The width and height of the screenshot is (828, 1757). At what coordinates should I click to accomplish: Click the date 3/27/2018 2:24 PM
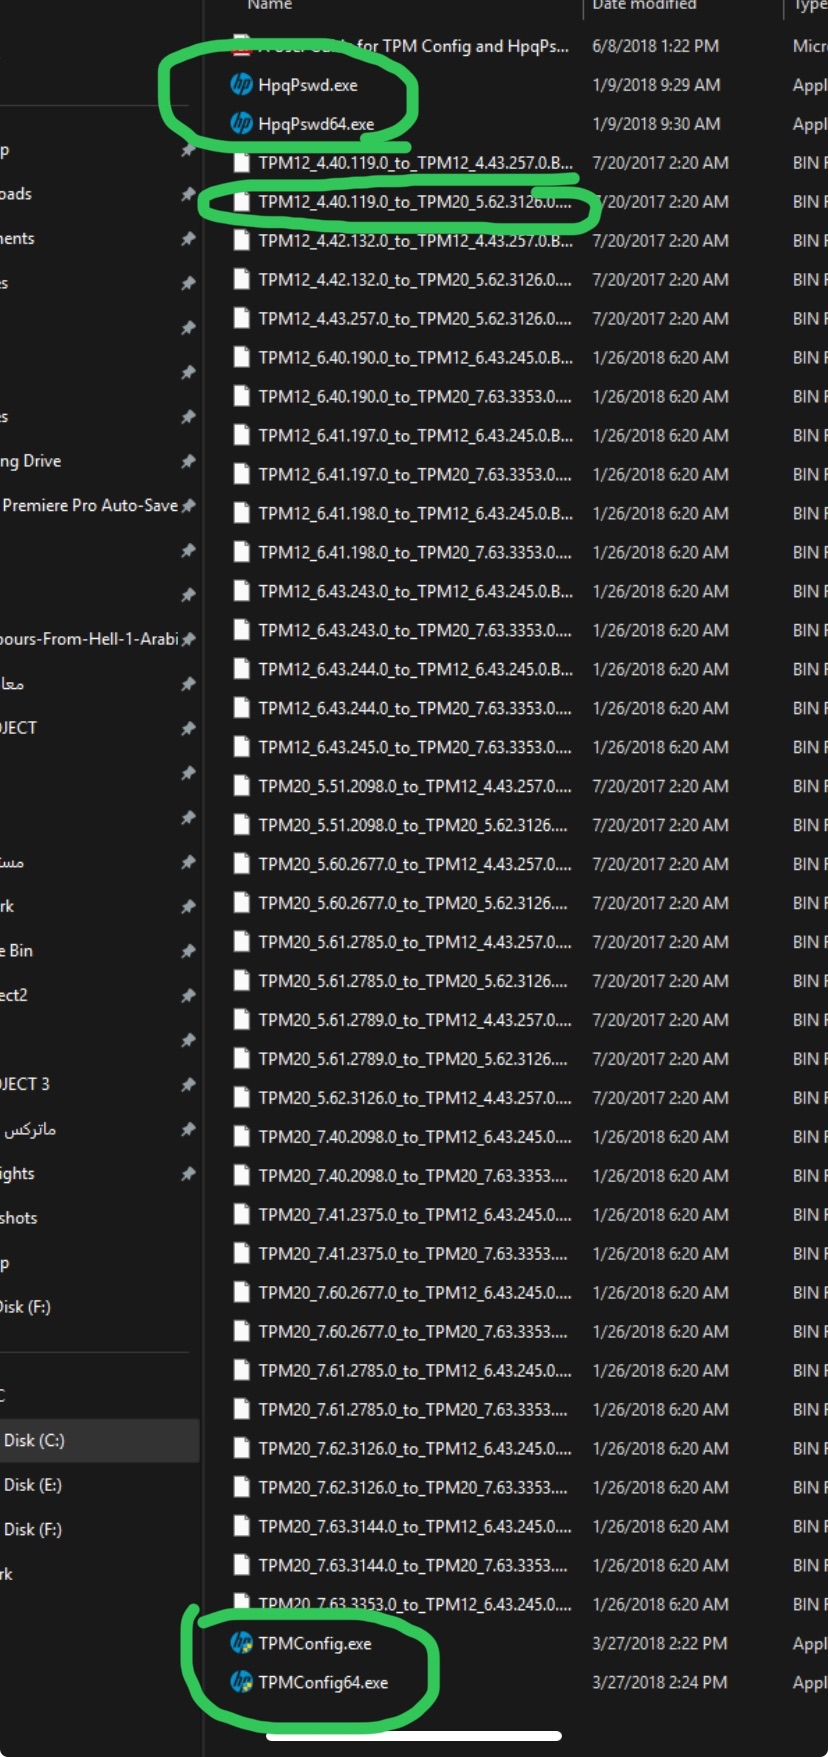click(x=660, y=1682)
